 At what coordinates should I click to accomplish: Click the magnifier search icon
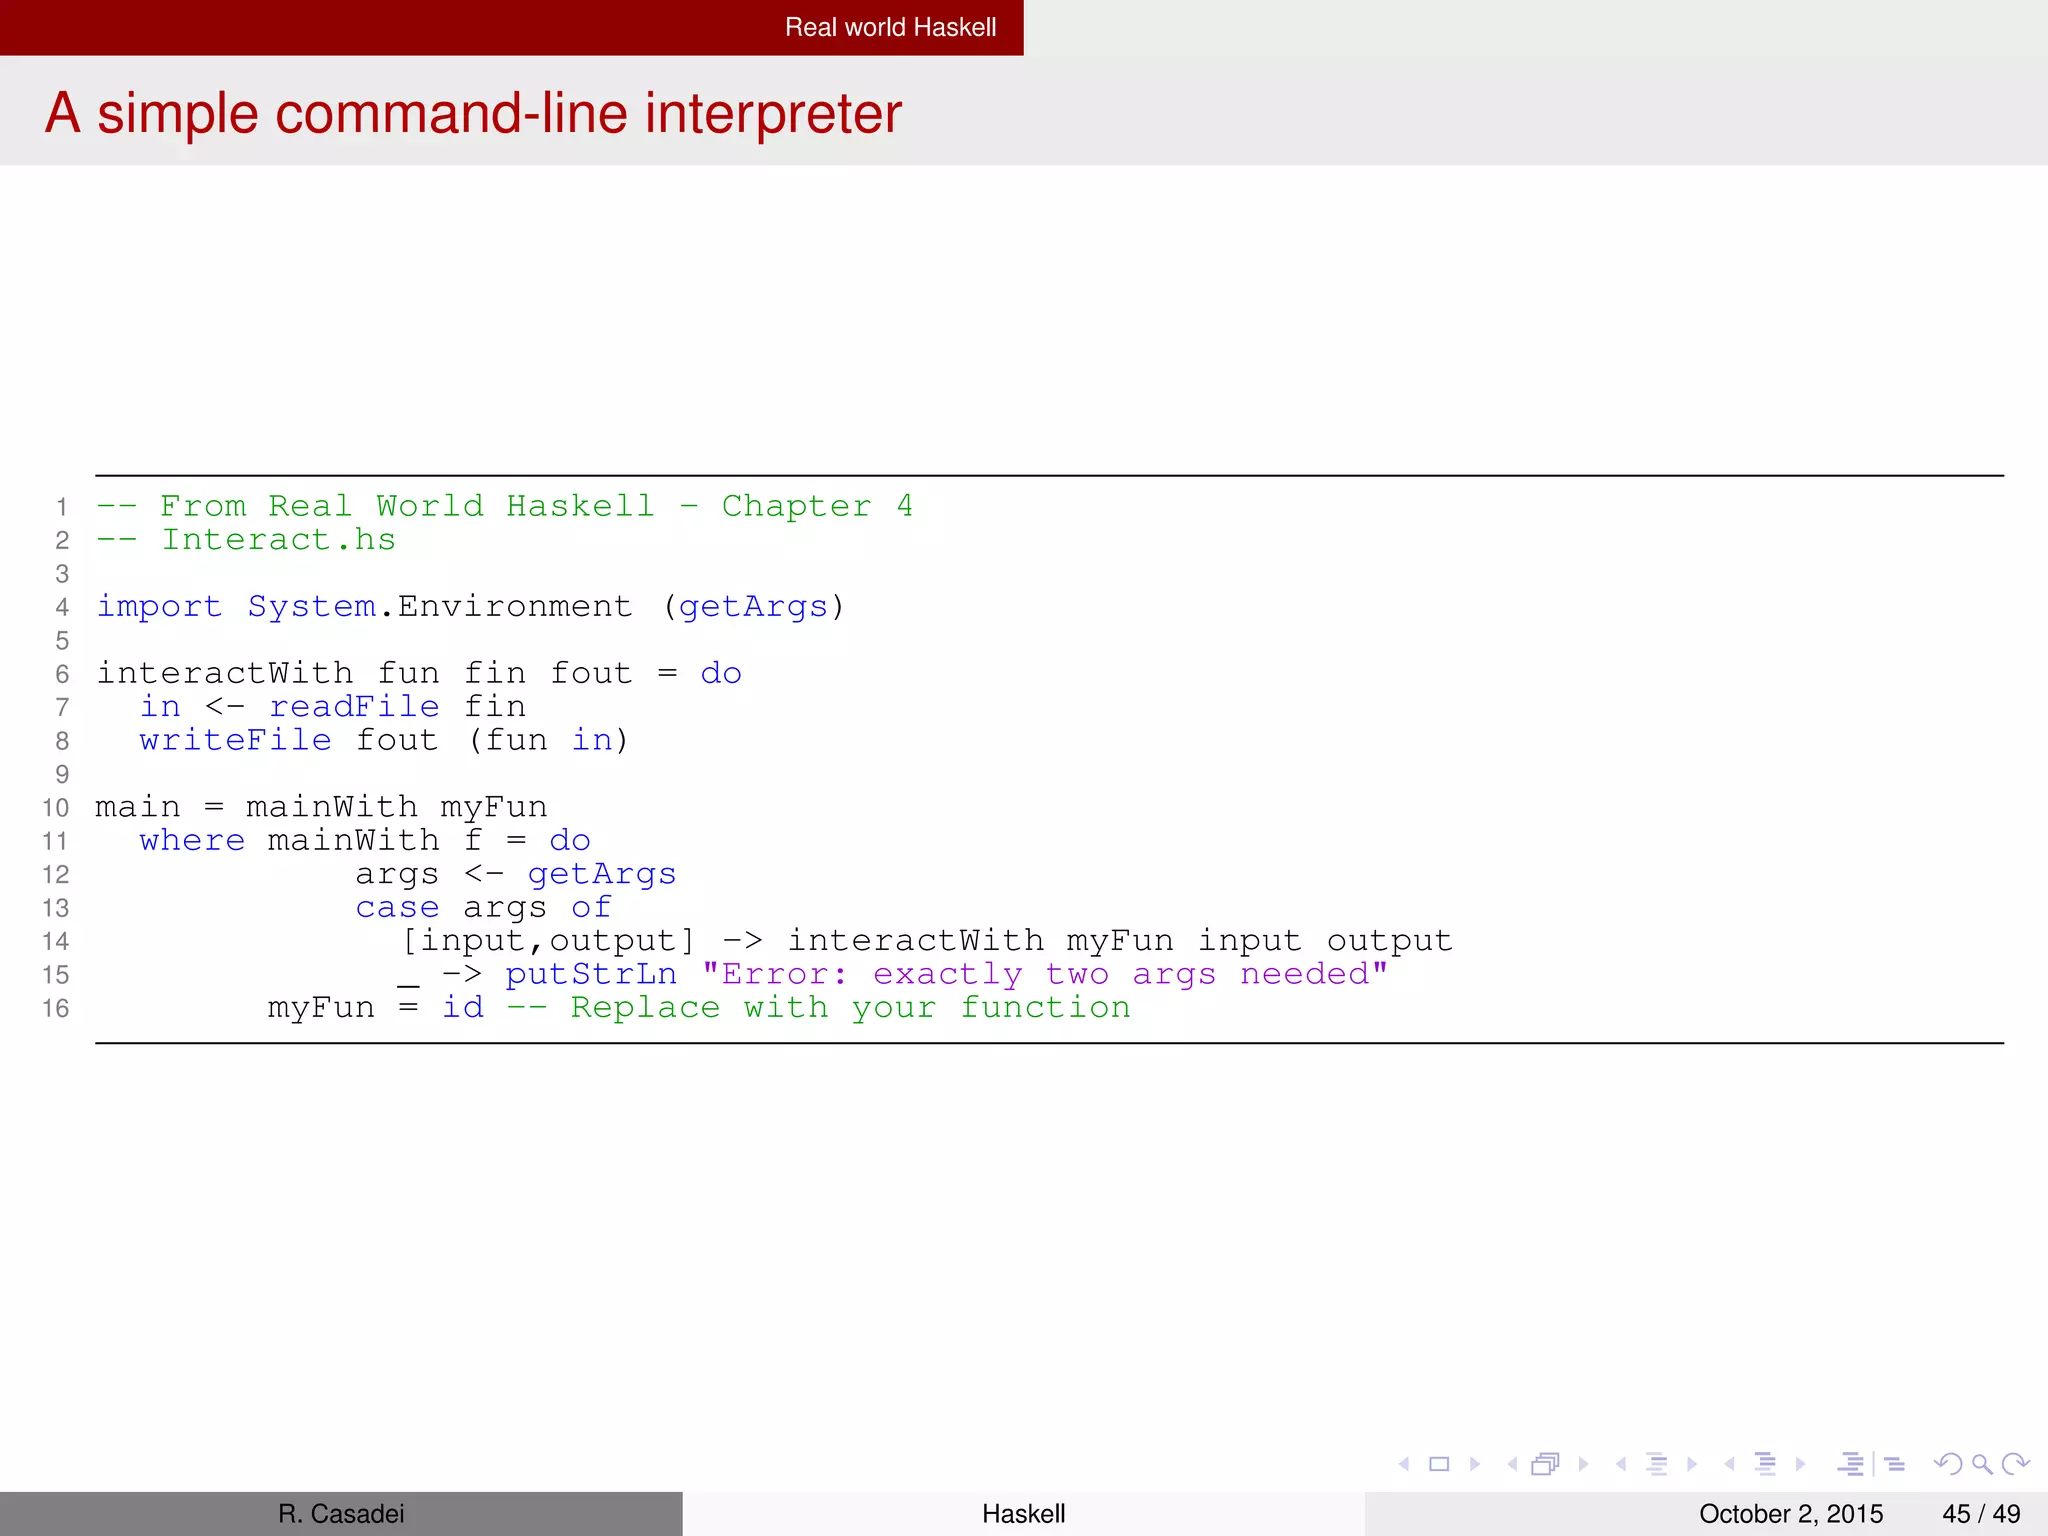coord(1982,1464)
